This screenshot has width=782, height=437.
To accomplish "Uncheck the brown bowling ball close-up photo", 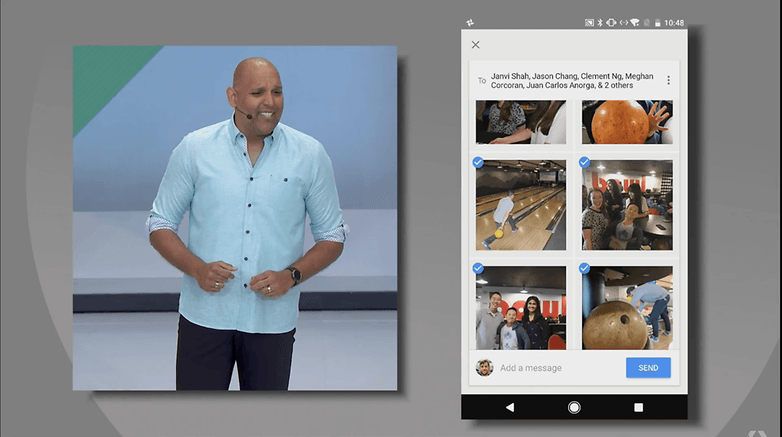I will point(585,268).
